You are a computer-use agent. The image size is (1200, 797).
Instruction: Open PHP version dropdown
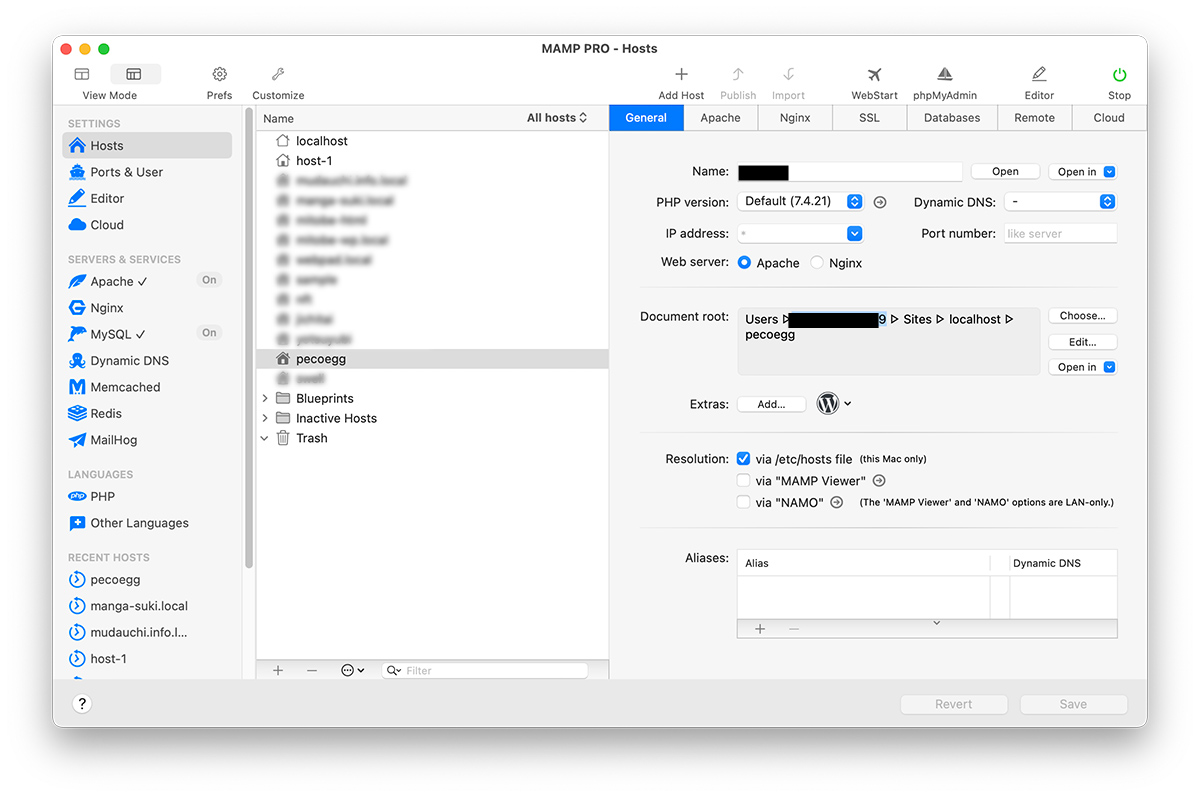point(800,202)
